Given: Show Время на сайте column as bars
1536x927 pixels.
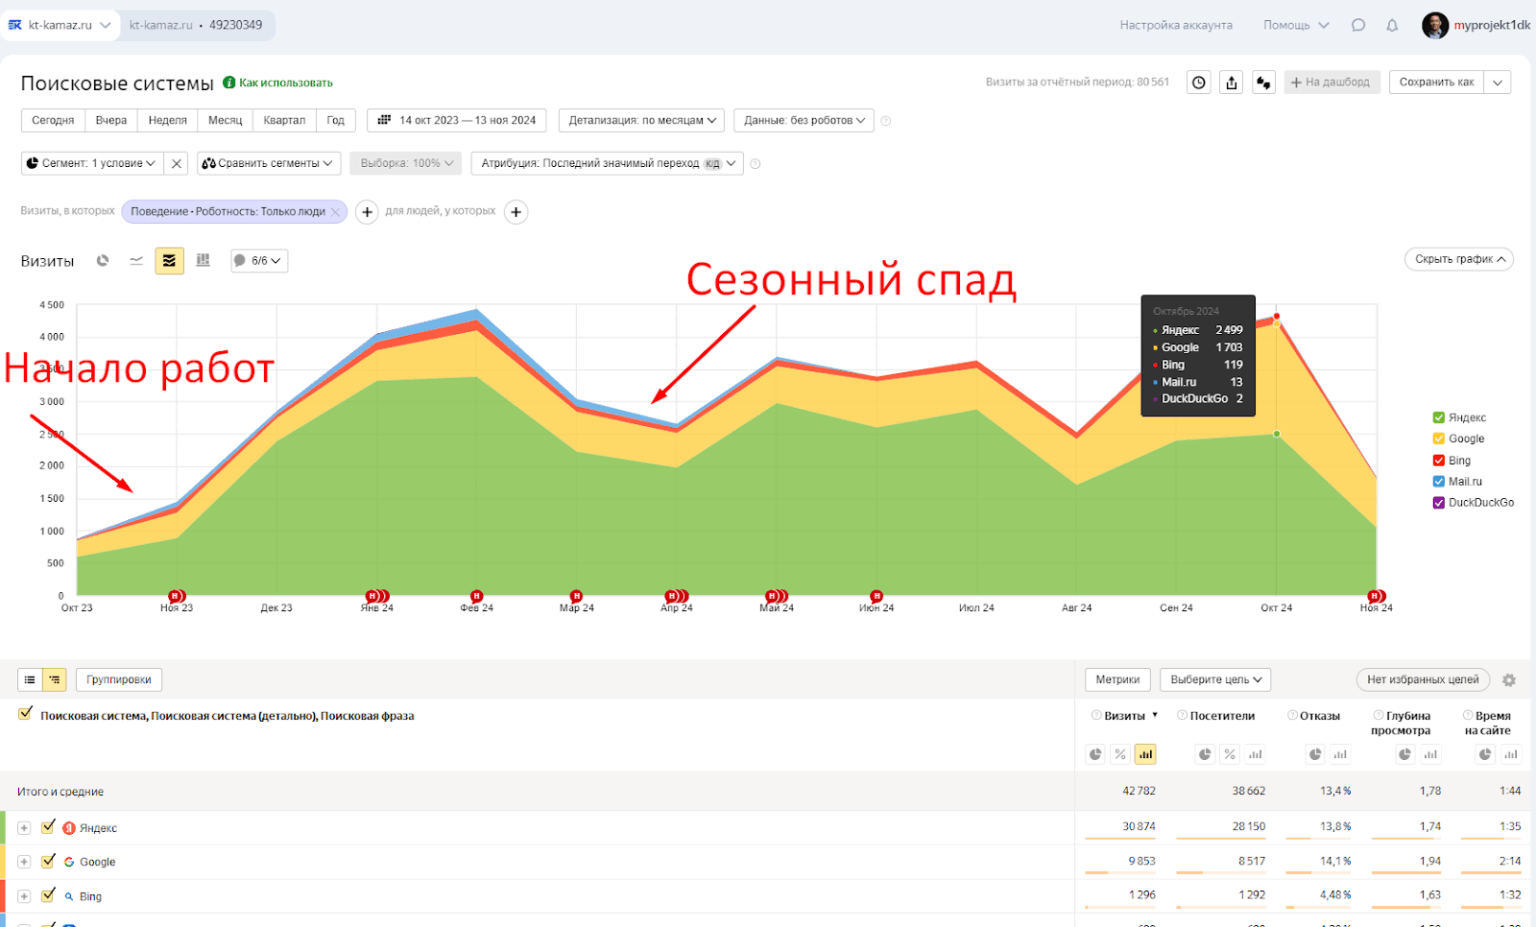Looking at the screenshot, I should [1511, 754].
